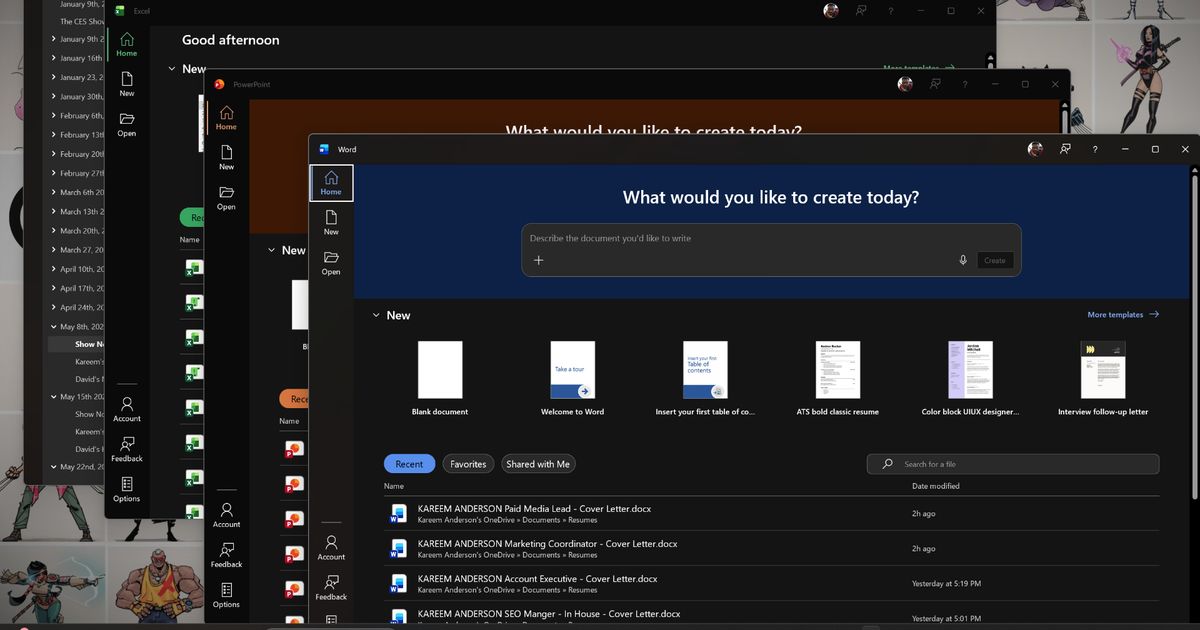Choose Insert your first table of contents template
This screenshot has width=1200, height=630.
705,378
